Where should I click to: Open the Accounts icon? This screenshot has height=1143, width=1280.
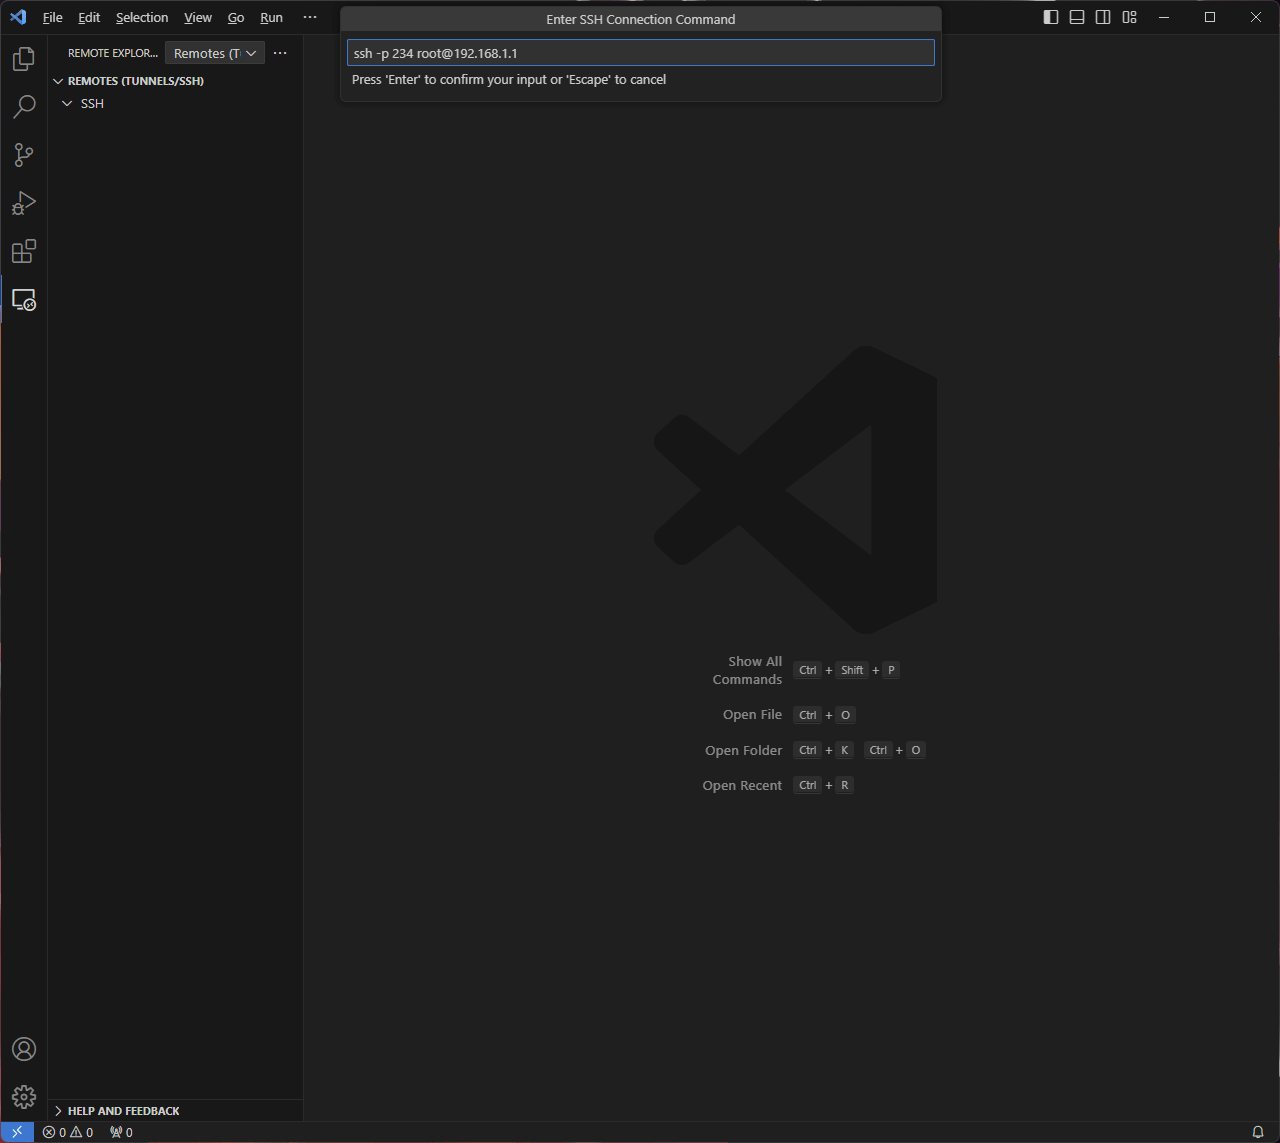(x=24, y=1049)
